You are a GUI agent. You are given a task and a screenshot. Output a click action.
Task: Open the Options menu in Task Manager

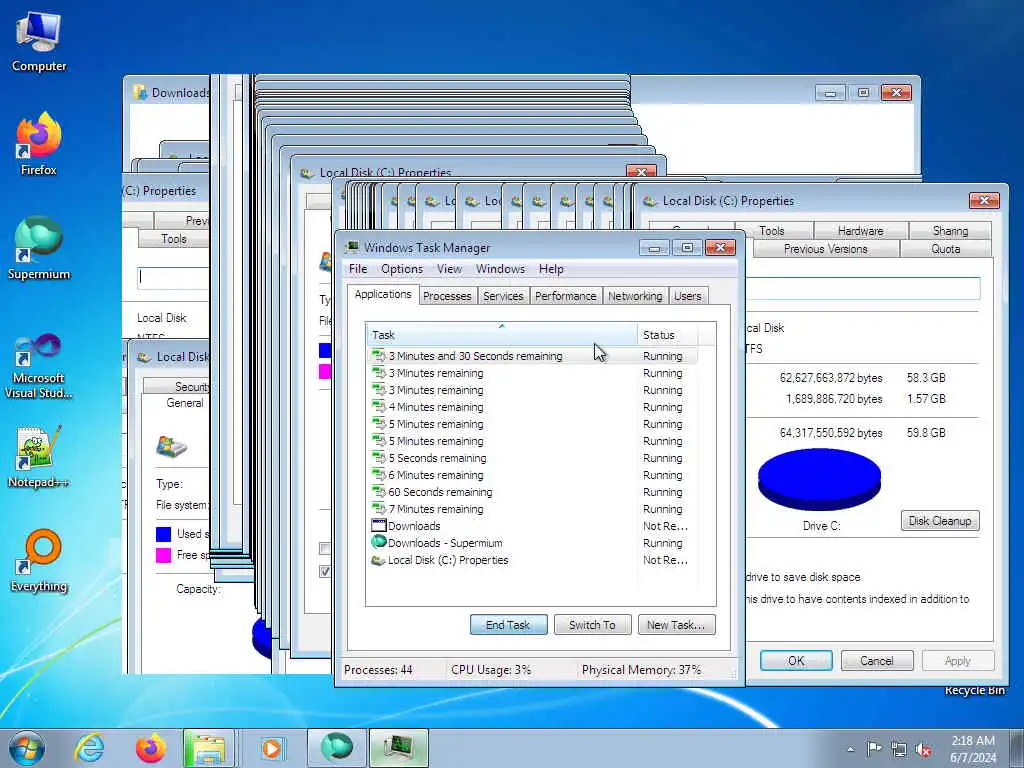tap(402, 269)
